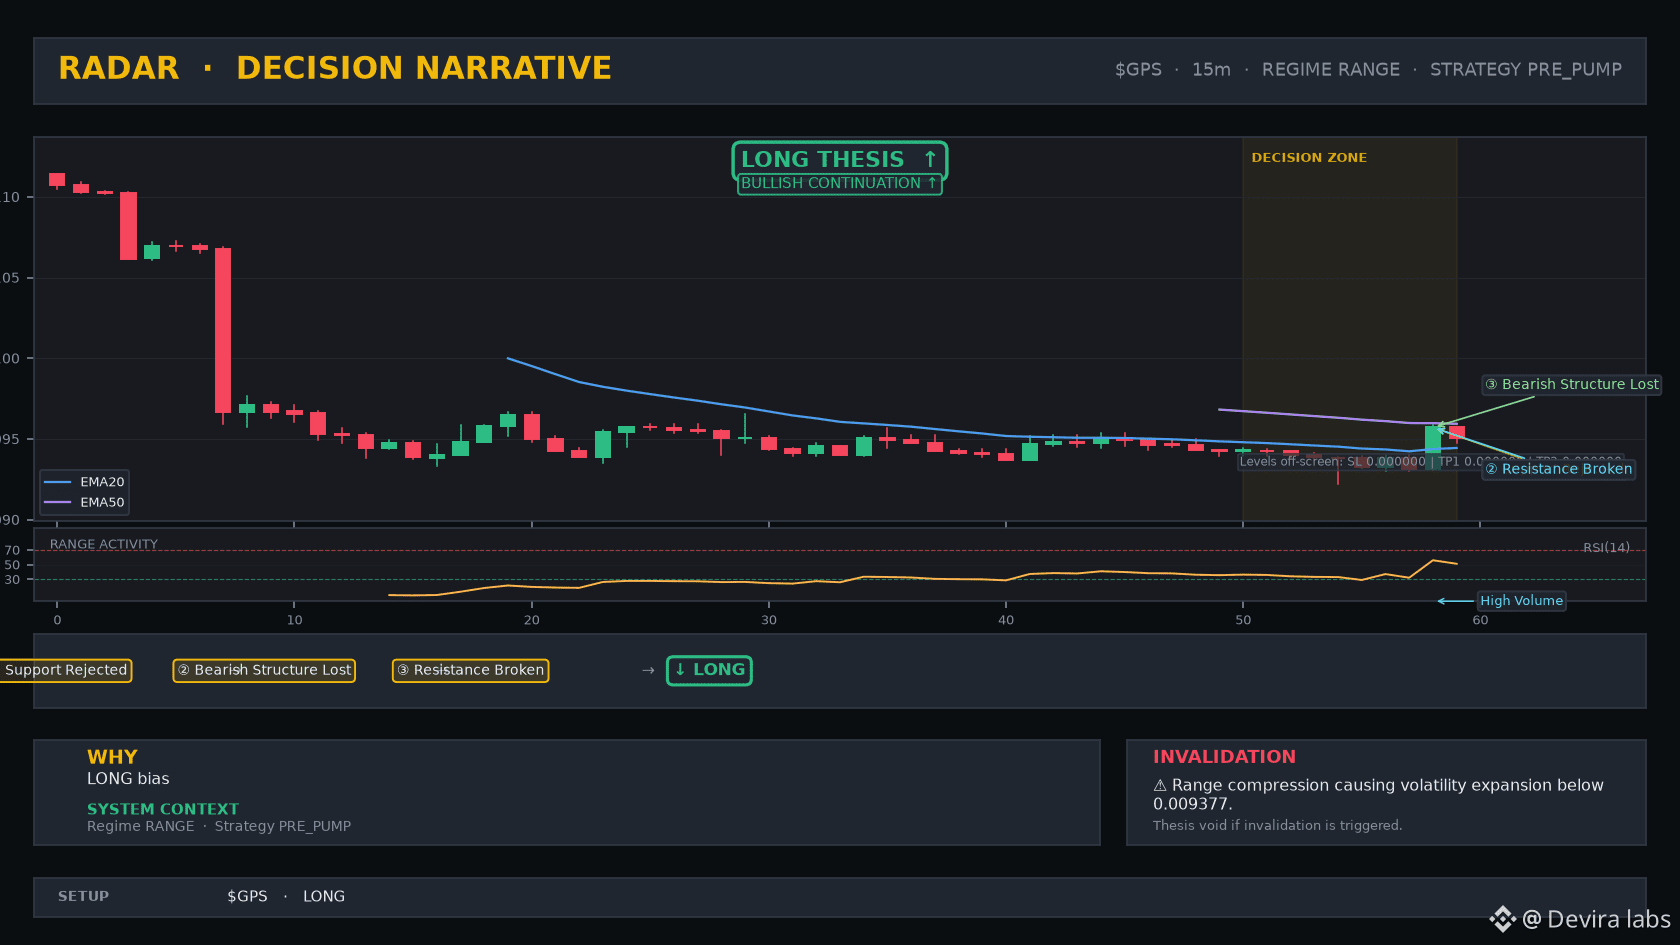Click the x-axis tick labeled 60
1680x945 pixels.
click(1480, 620)
